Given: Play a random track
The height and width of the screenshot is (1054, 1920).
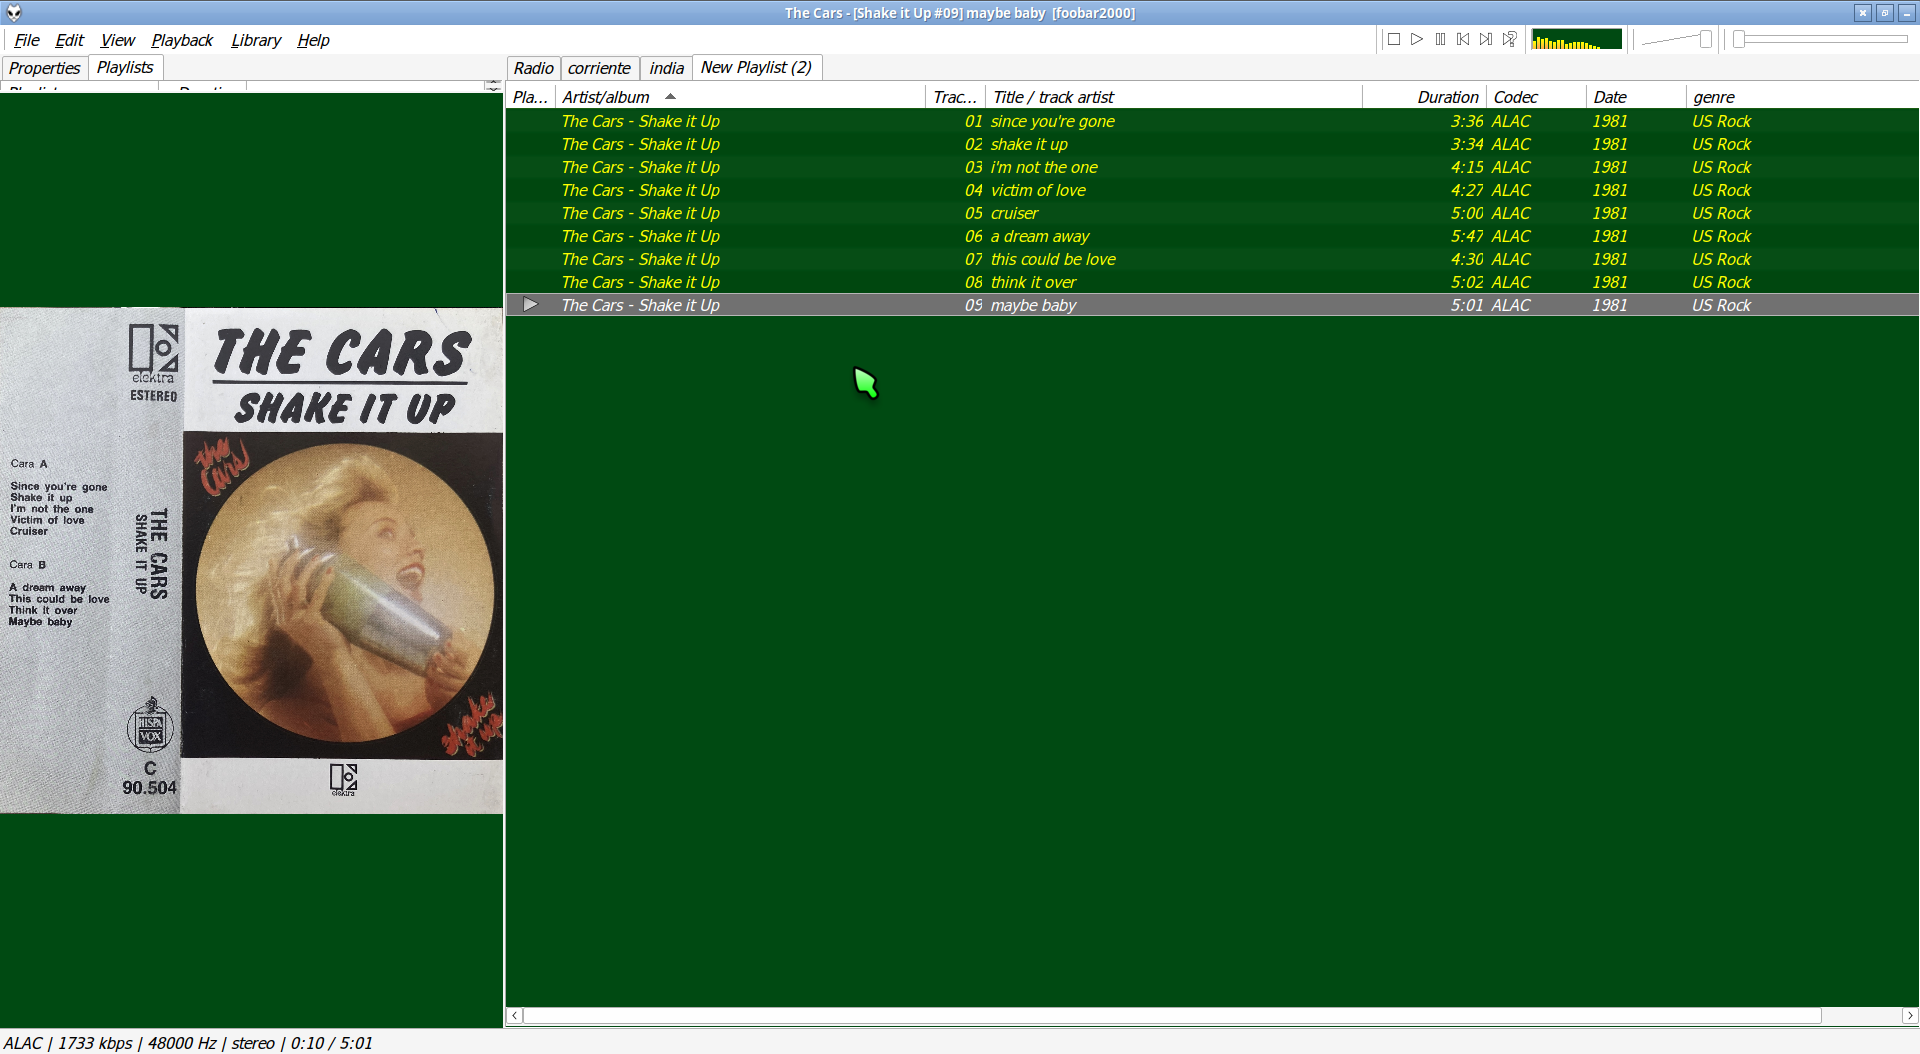Looking at the screenshot, I should tap(1509, 39).
